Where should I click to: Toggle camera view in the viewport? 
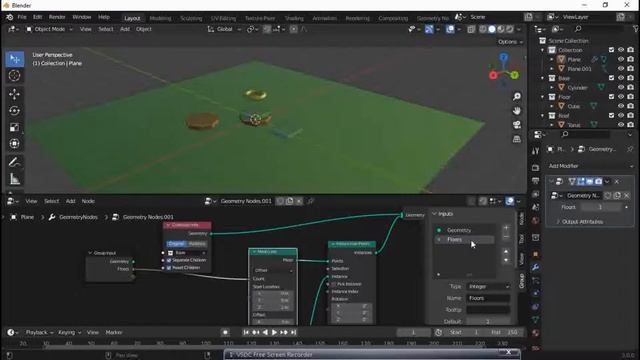[517, 125]
